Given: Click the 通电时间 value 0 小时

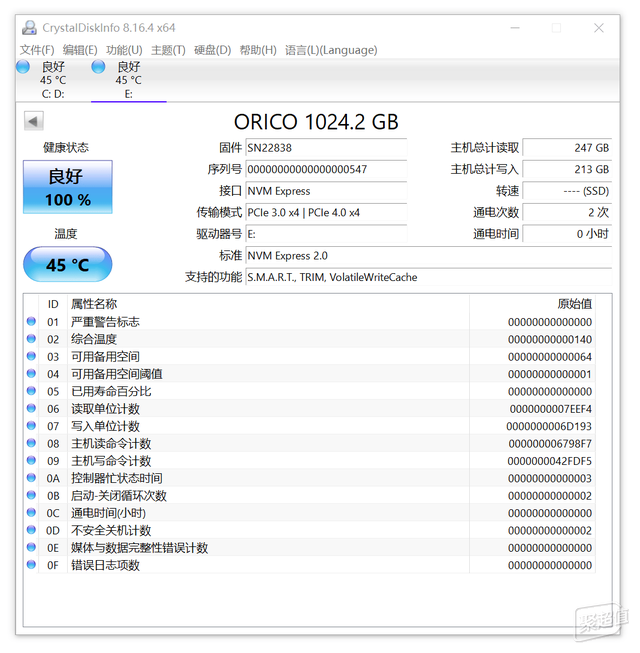Looking at the screenshot, I should pos(568,234).
